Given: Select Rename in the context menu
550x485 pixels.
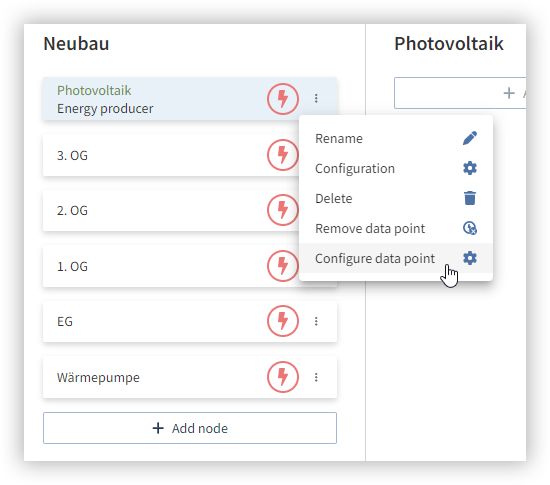Looking at the screenshot, I should [396, 139].
